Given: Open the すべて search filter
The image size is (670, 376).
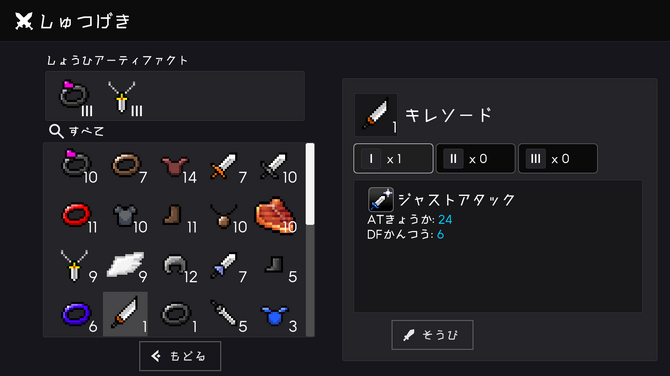Looking at the screenshot, I should tap(76, 131).
